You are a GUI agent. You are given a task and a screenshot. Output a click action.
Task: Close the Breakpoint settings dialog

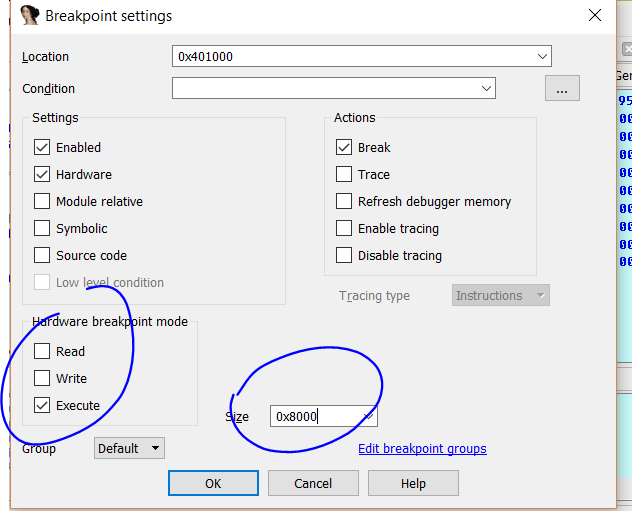click(x=595, y=16)
